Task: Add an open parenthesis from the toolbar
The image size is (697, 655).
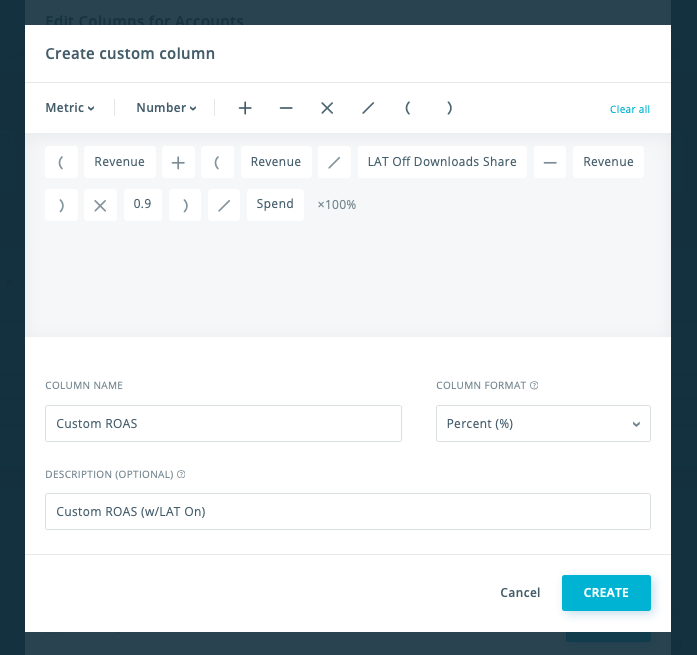Action: click(408, 108)
